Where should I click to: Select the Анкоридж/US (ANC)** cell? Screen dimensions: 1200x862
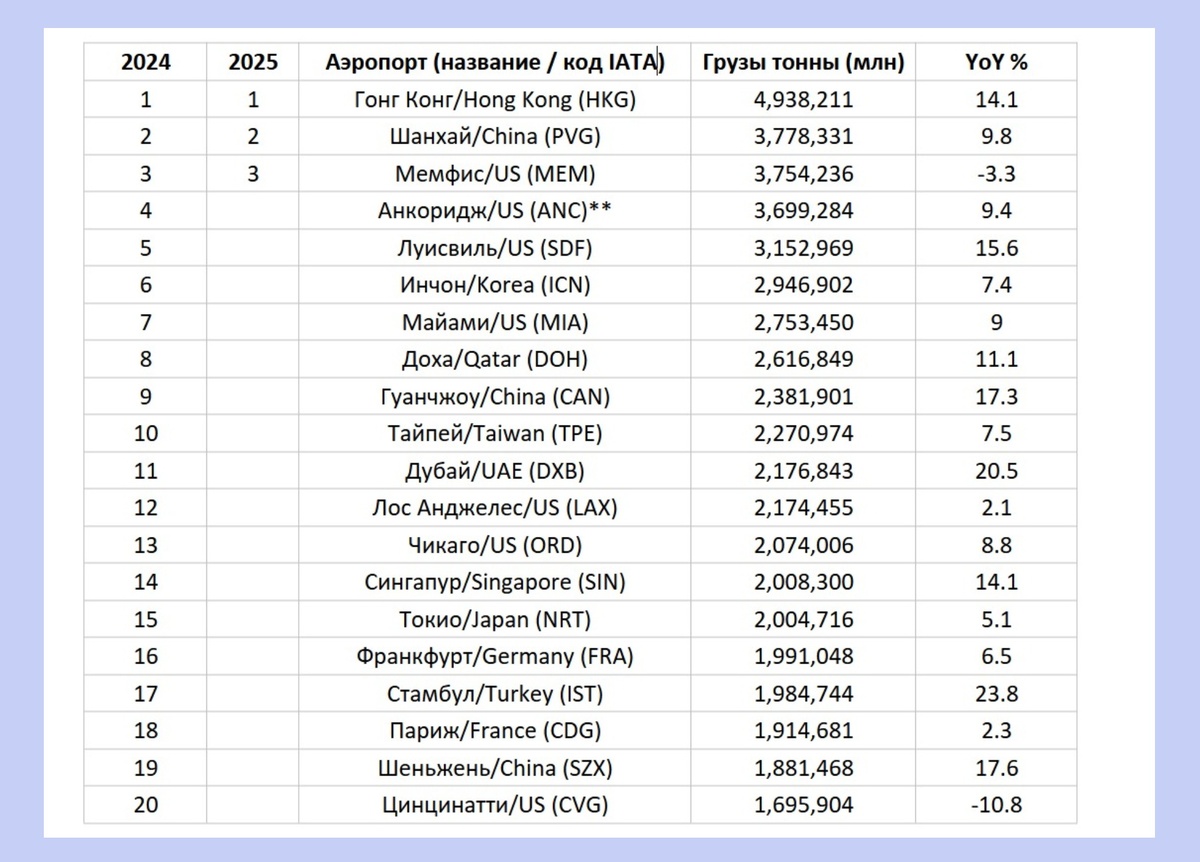point(495,211)
